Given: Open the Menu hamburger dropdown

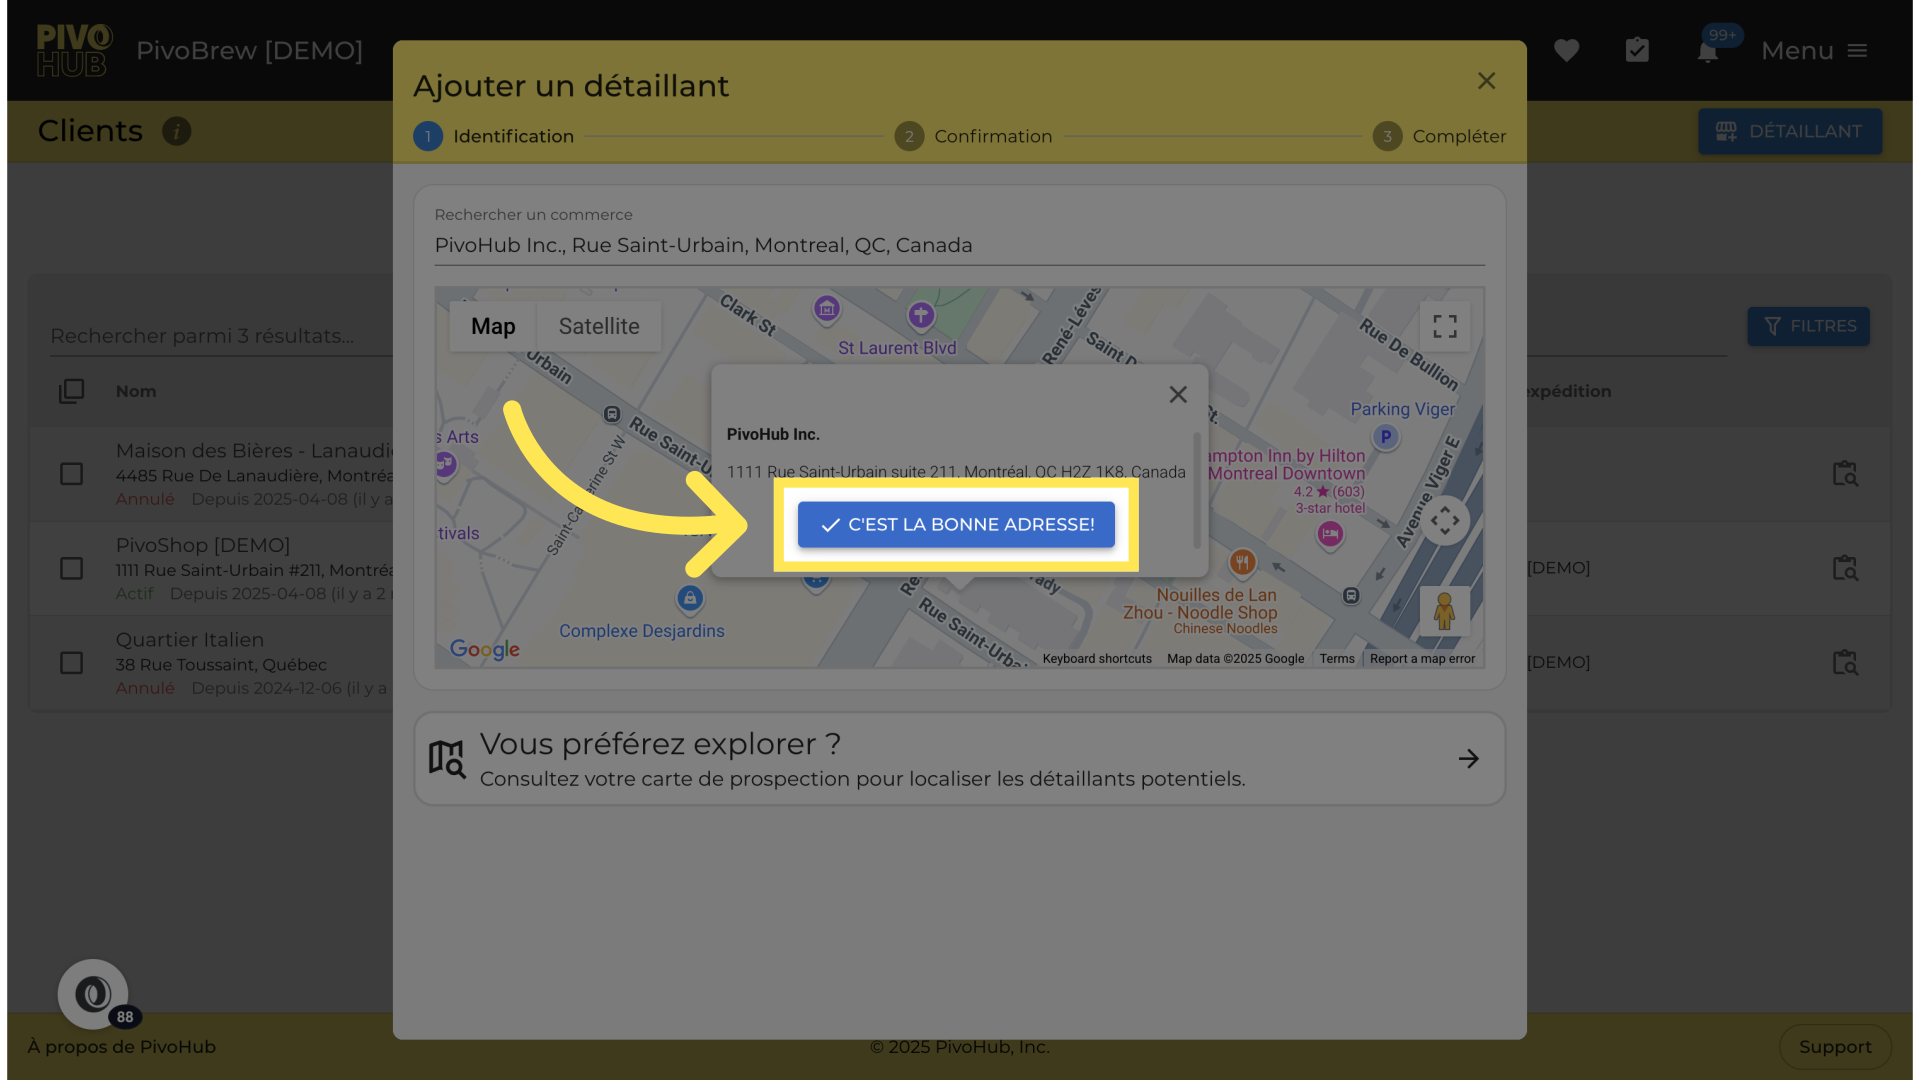Looking at the screenshot, I should (1814, 50).
